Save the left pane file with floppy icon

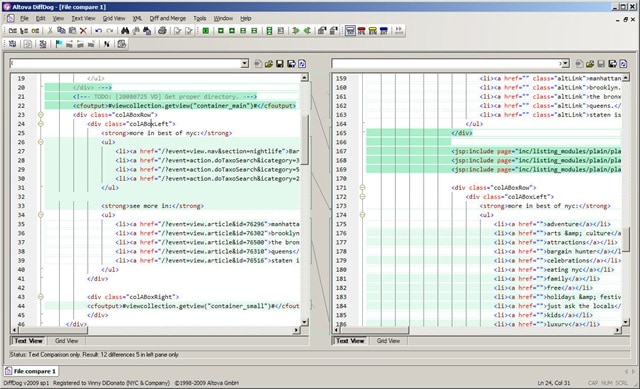pos(280,64)
